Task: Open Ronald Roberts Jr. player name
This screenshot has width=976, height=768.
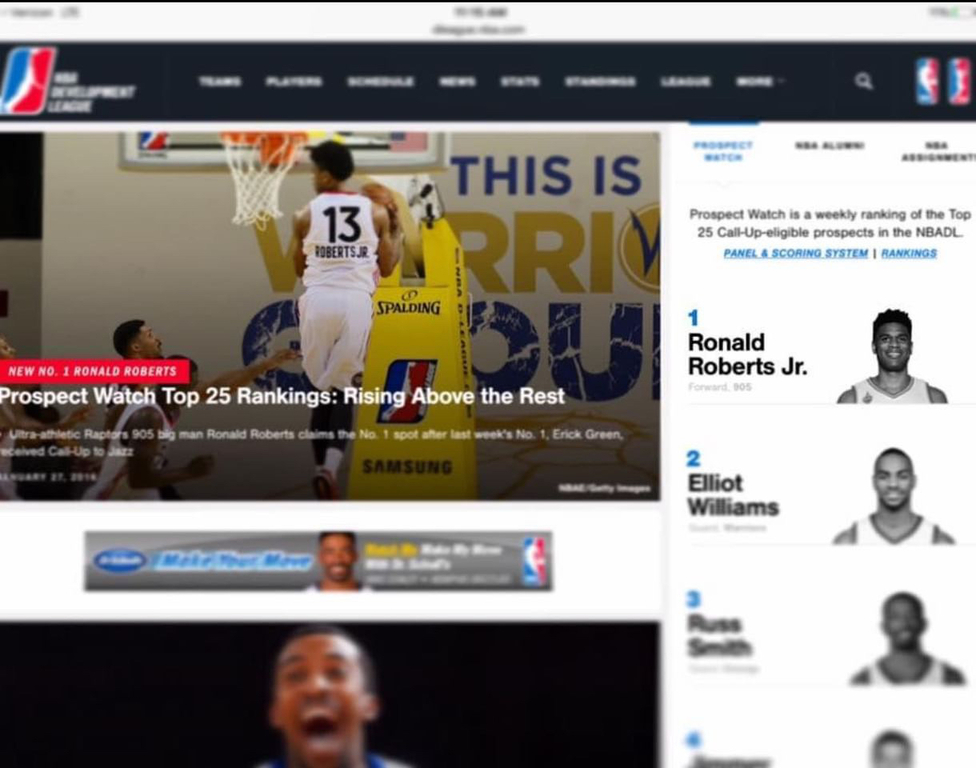Action: 747,354
